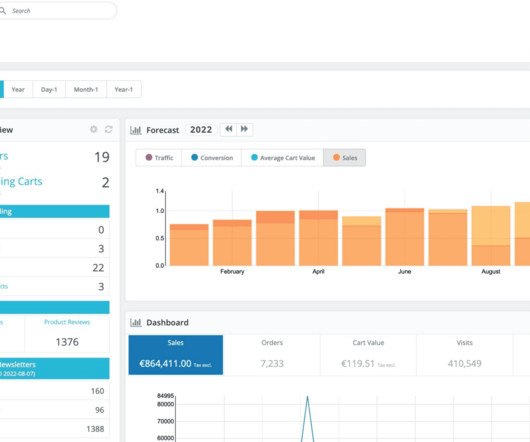Click the value 96 in newsletters list
The image size is (530, 442).
[100, 410]
